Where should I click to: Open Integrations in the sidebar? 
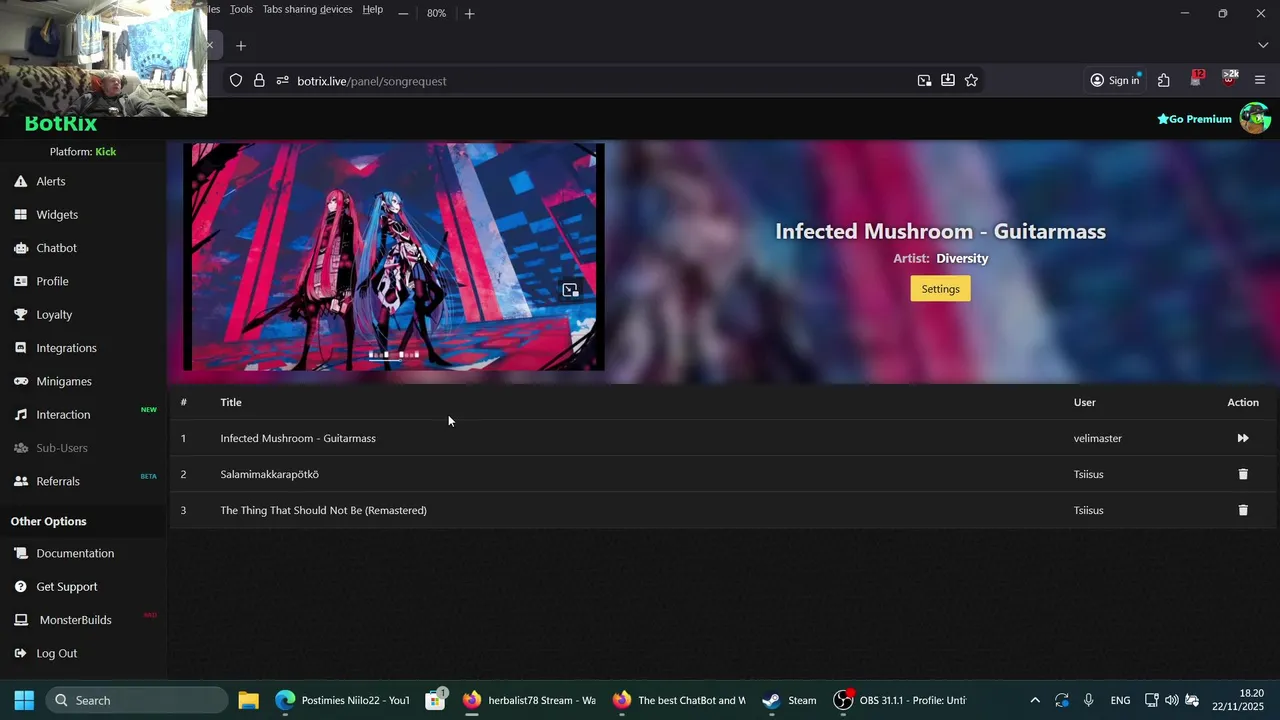point(66,348)
